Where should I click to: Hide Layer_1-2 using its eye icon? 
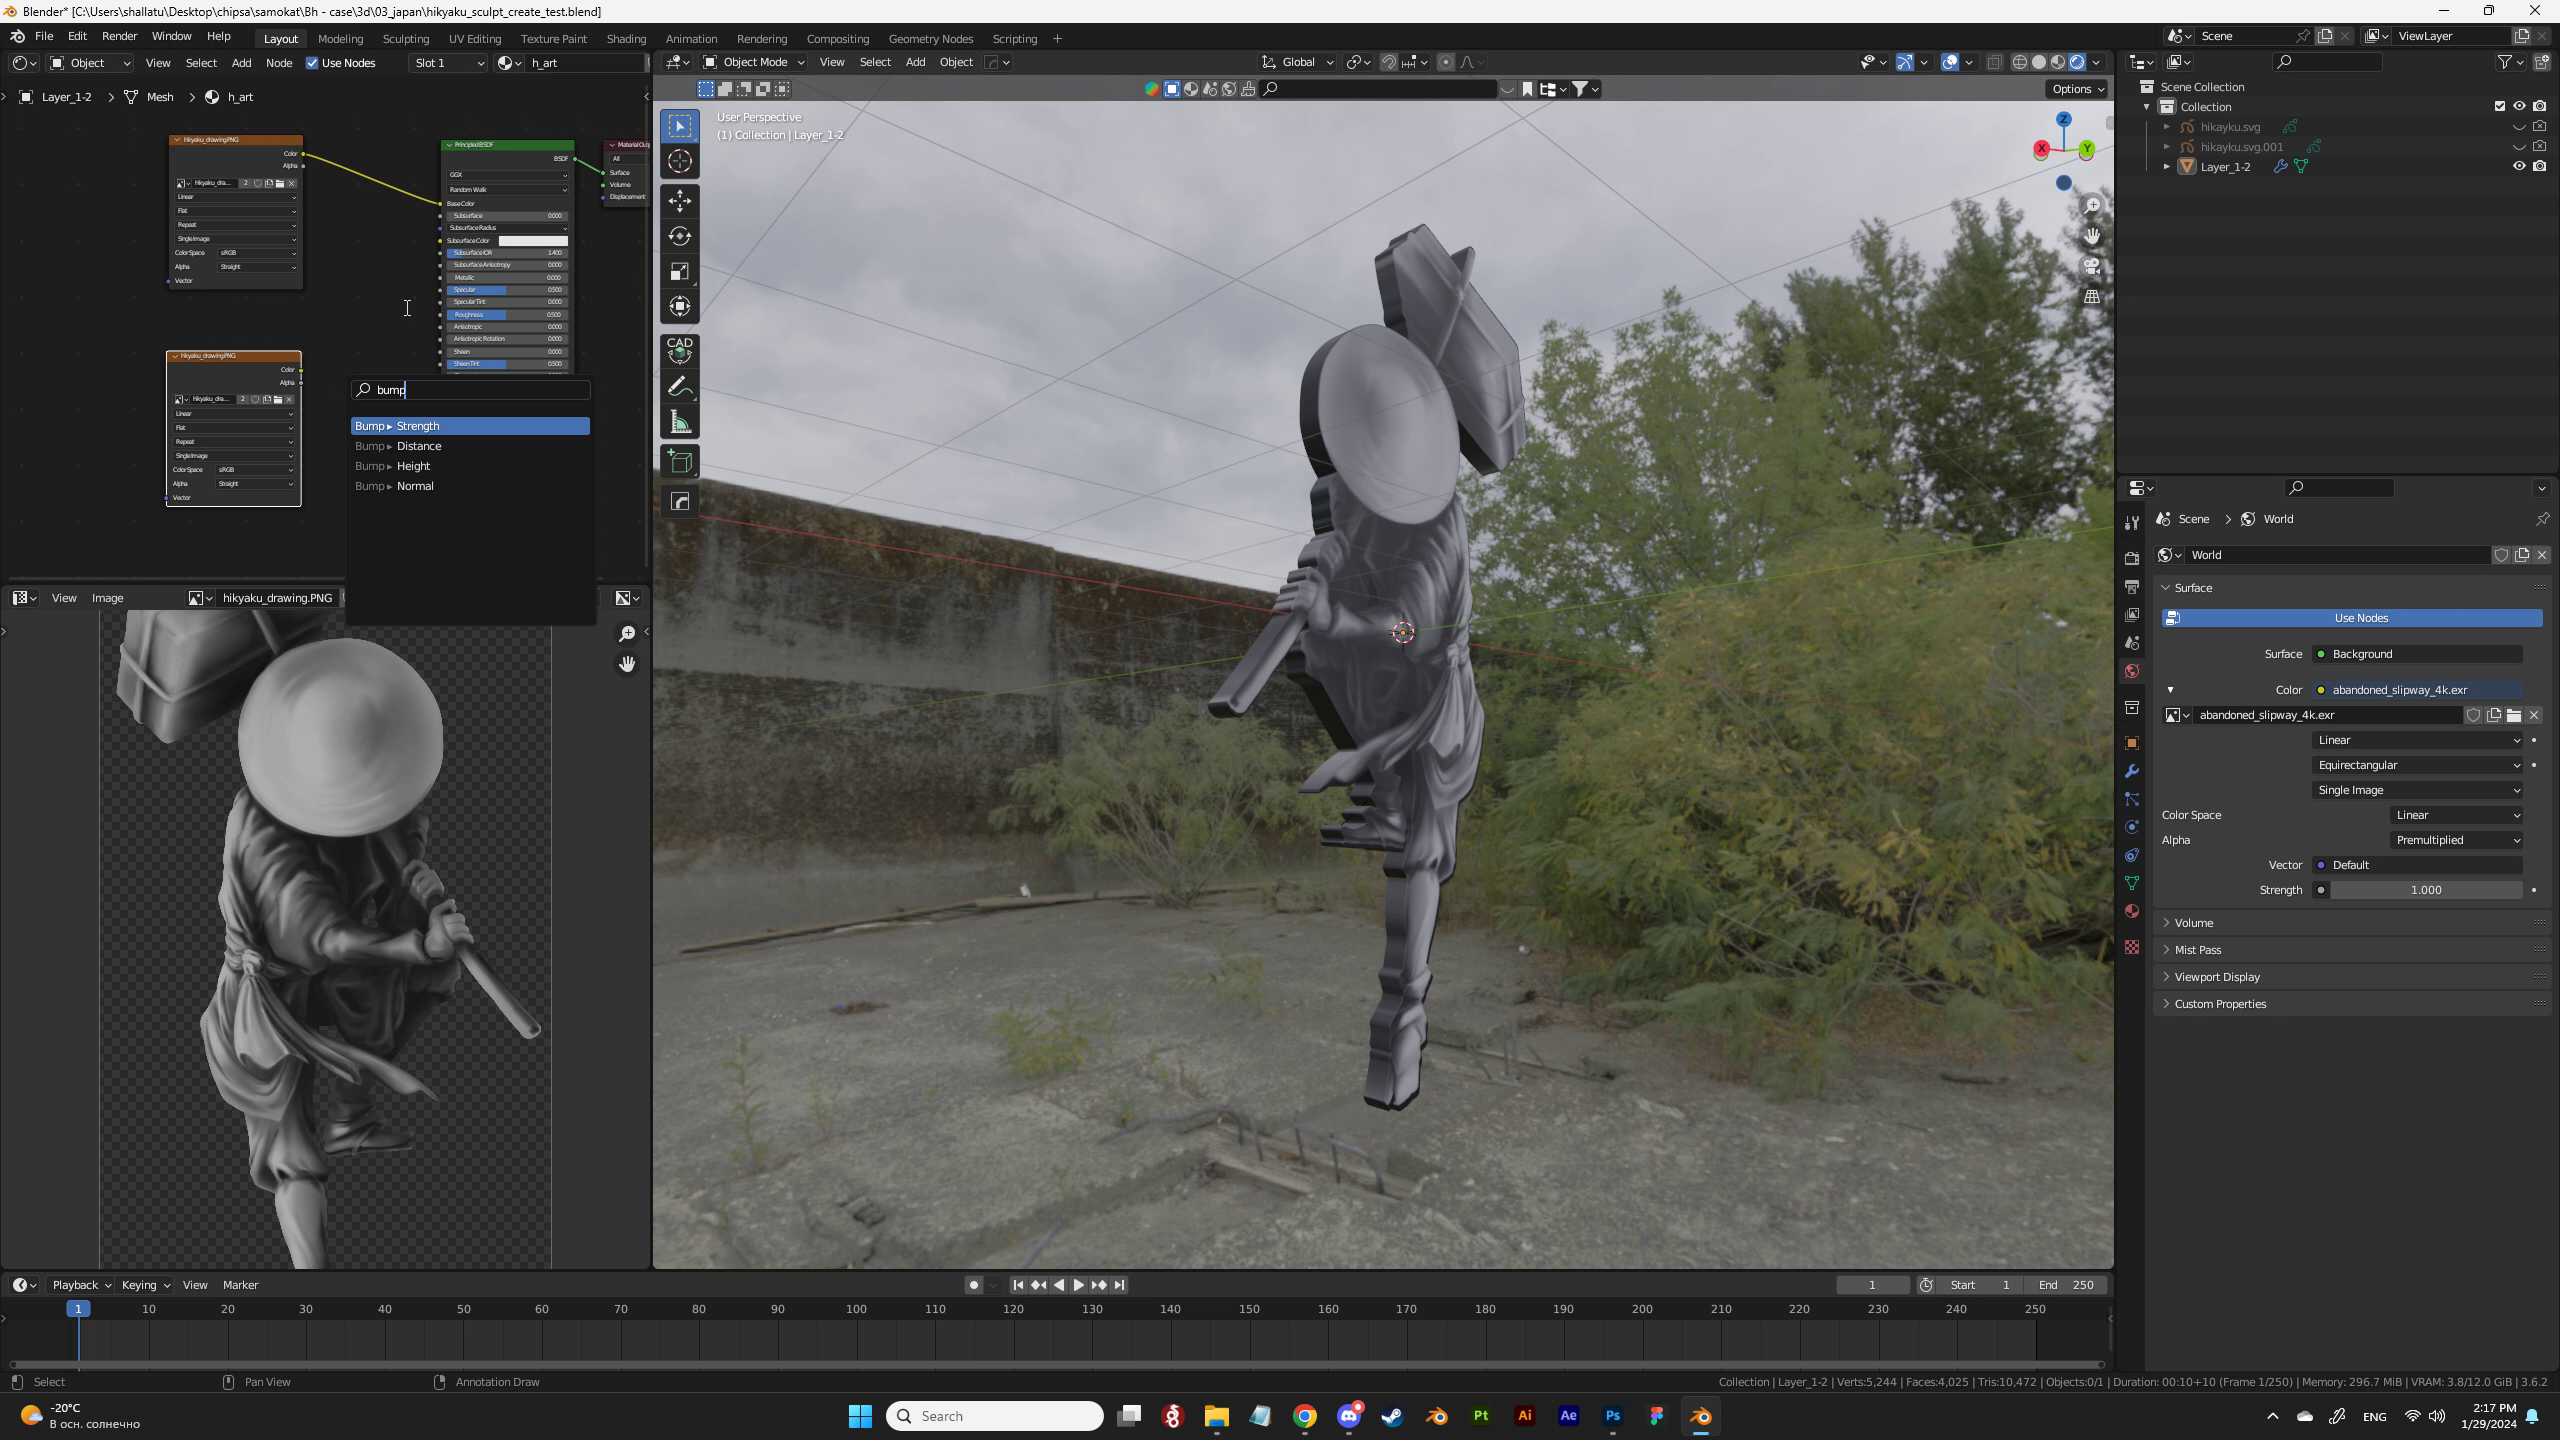pyautogui.click(x=2519, y=166)
